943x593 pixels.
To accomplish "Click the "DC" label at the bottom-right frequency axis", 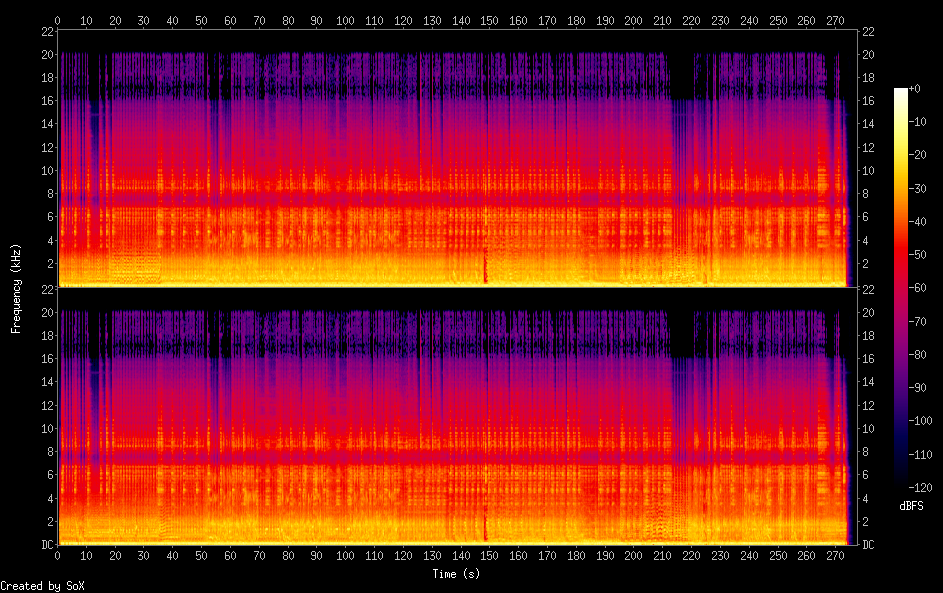I will [x=867, y=544].
